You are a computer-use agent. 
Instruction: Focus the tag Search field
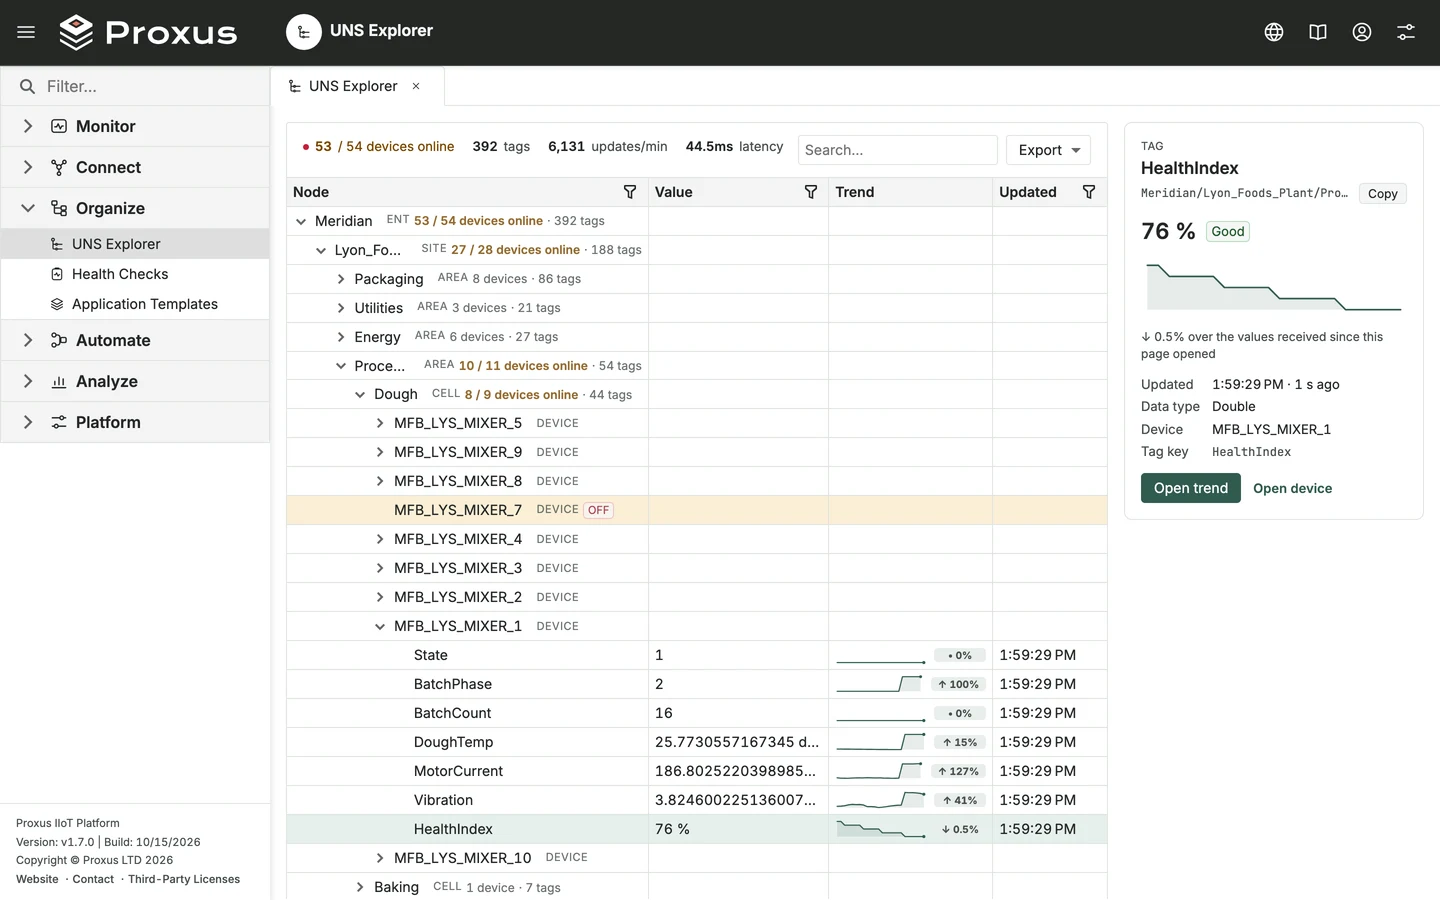tap(897, 150)
